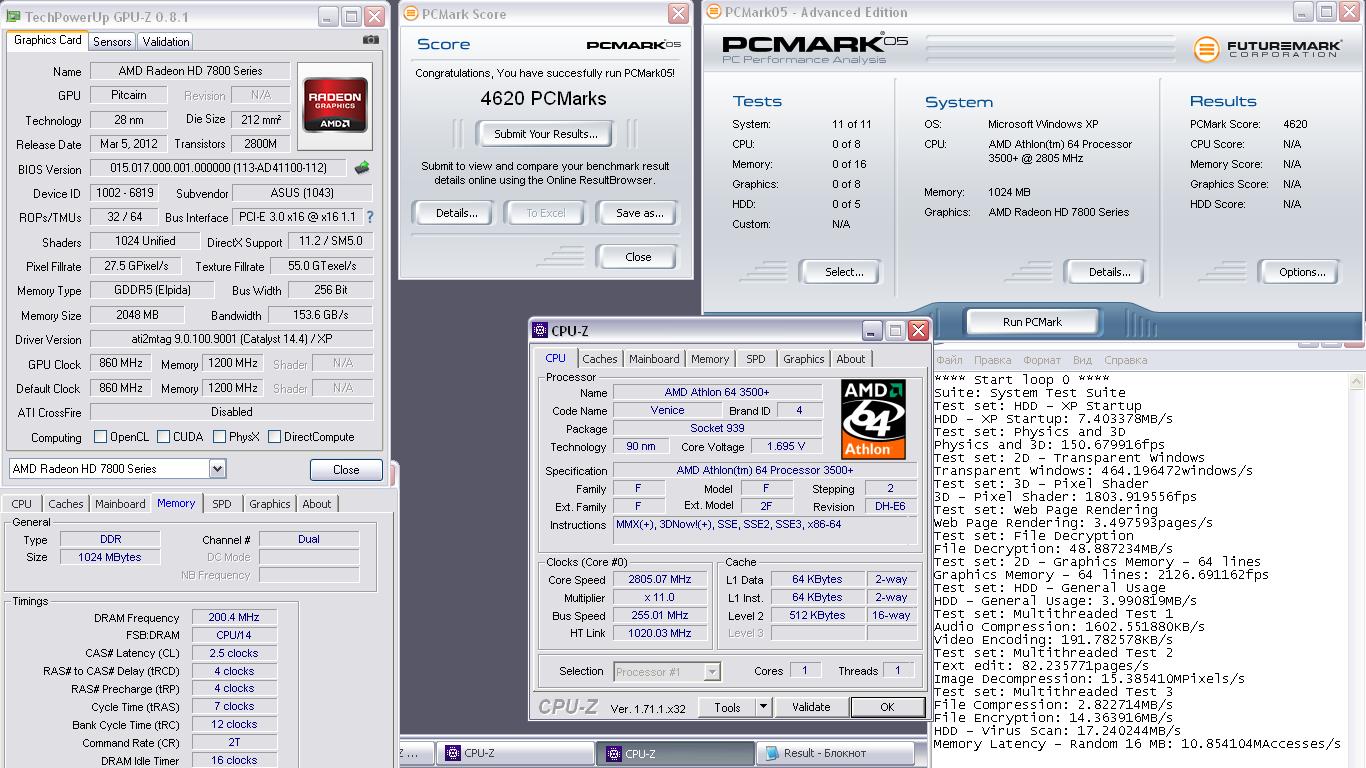The image size is (1366, 768).
Task: Open the Caches tab in front CPU-Z window
Action: click(x=600, y=359)
